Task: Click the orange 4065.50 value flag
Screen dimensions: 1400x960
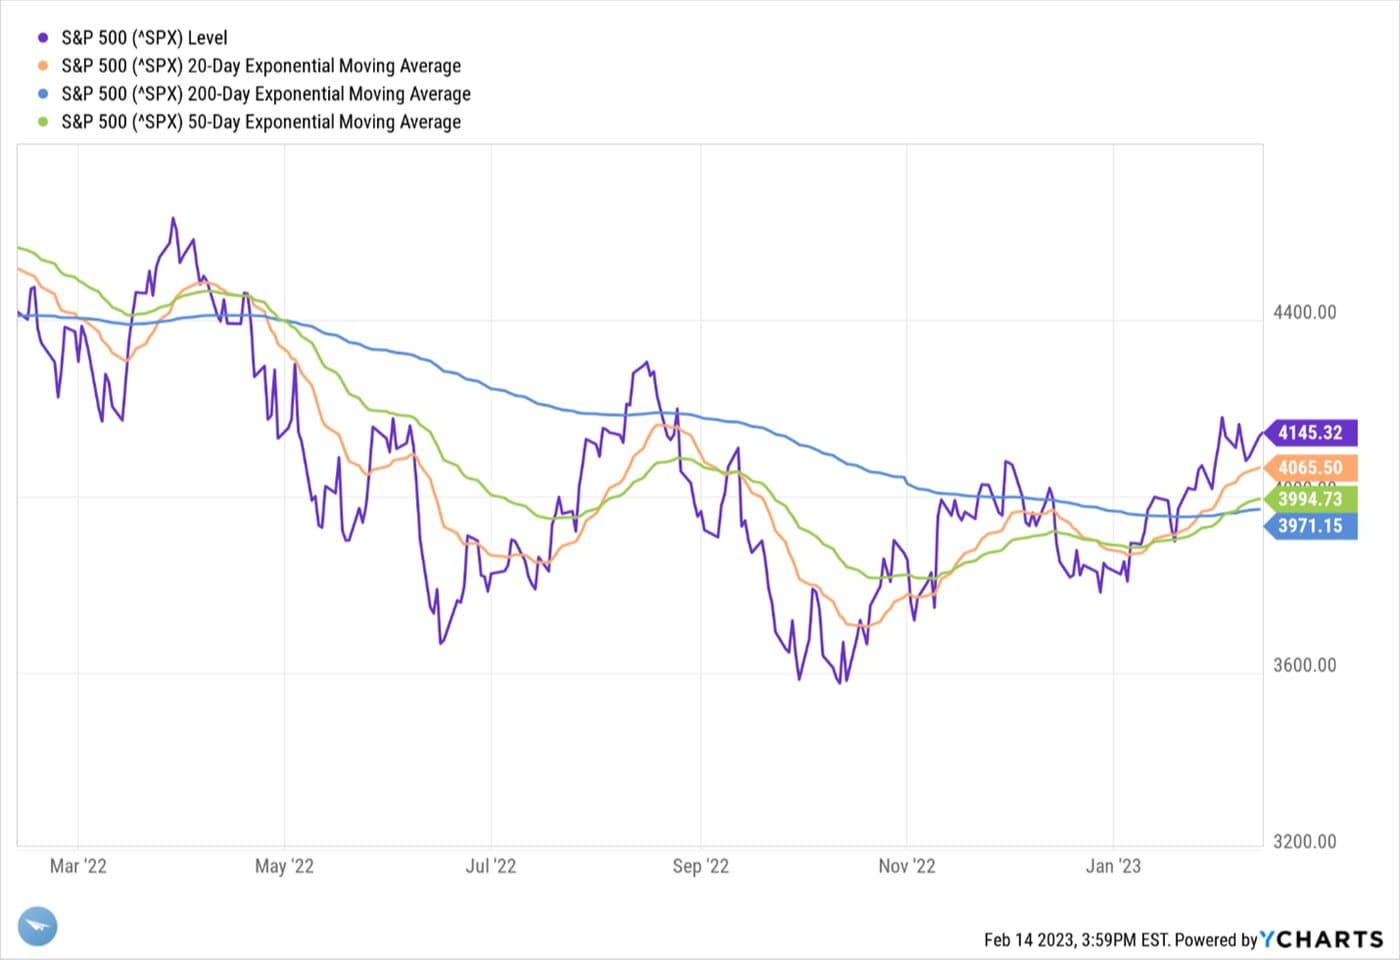Action: point(1311,467)
